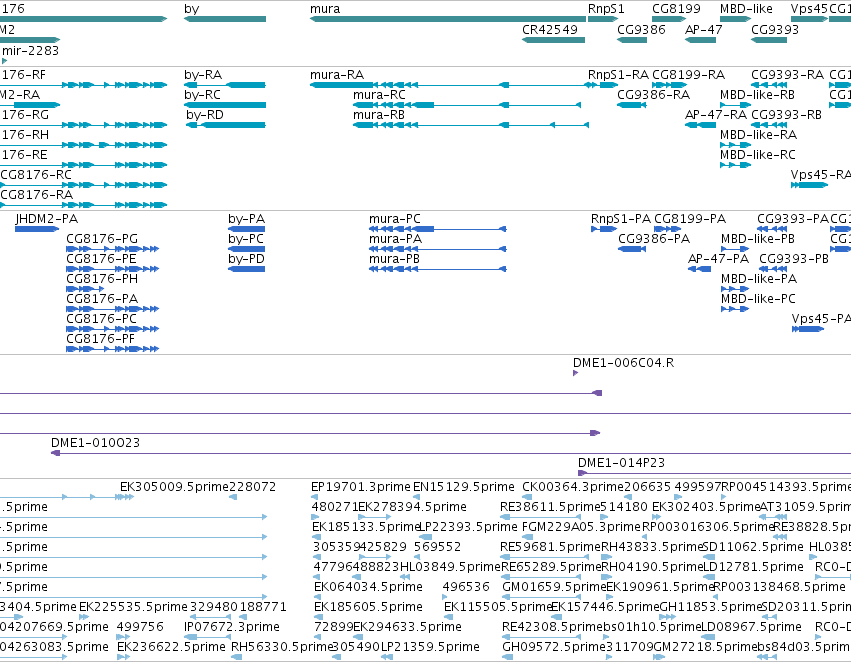851x662 pixels.
Task: Click the CG9393-PB protein label
Action: click(x=794, y=259)
